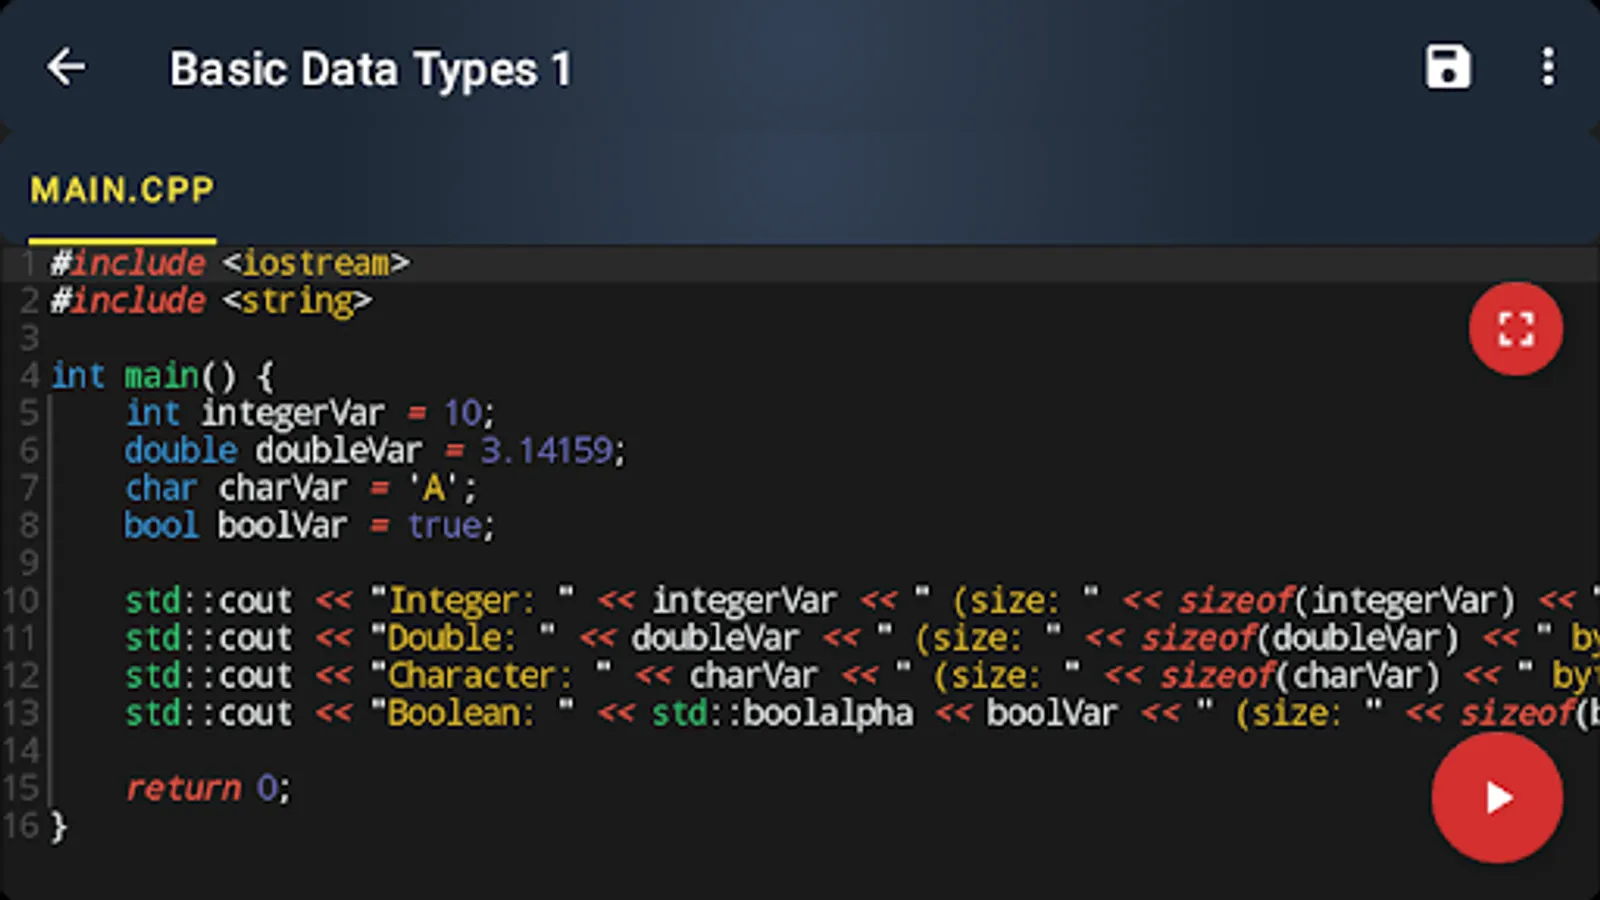
Task: Click 'std::boolalpha' on line 13
Action: click(x=783, y=713)
